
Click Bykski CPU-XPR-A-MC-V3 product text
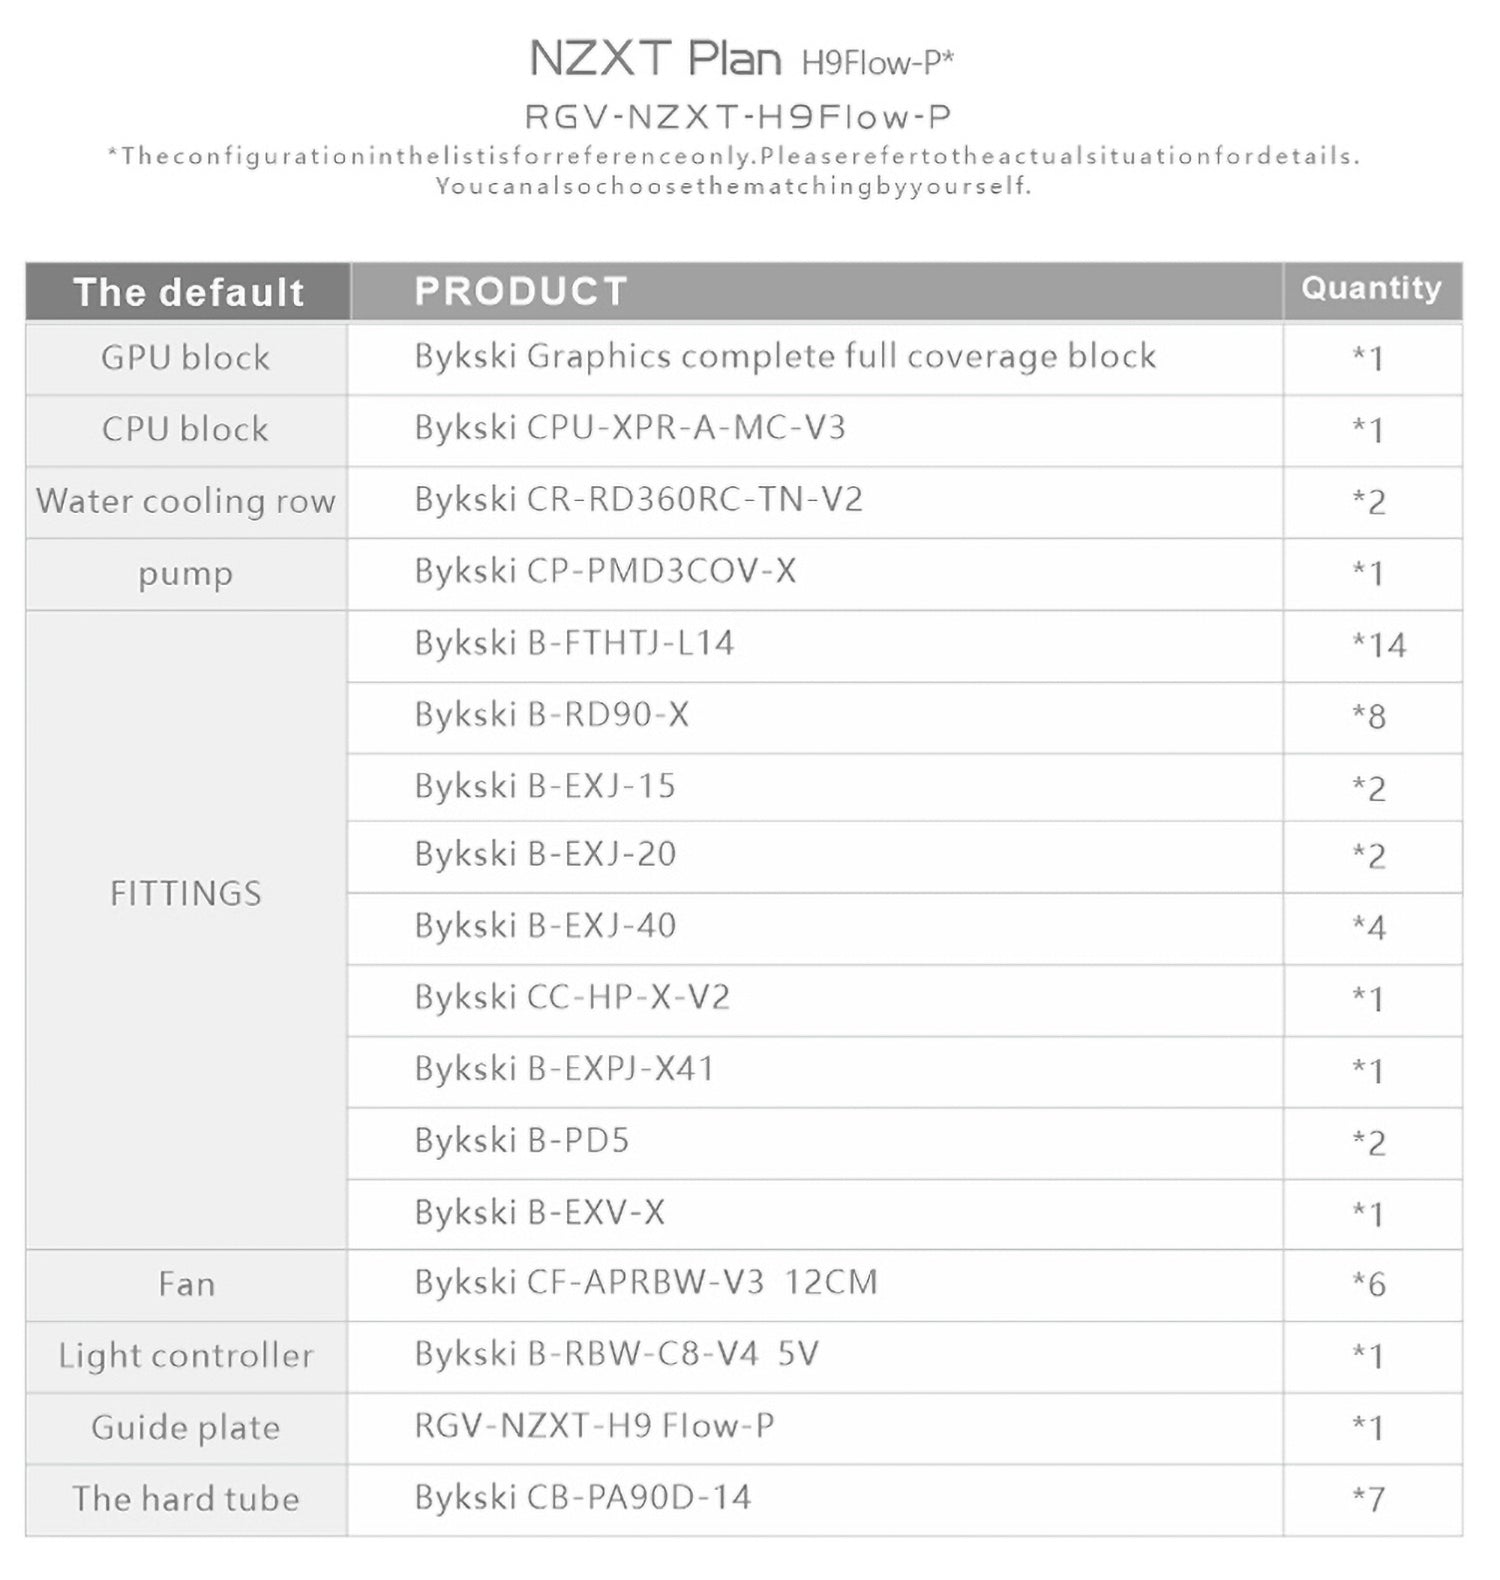tap(630, 428)
